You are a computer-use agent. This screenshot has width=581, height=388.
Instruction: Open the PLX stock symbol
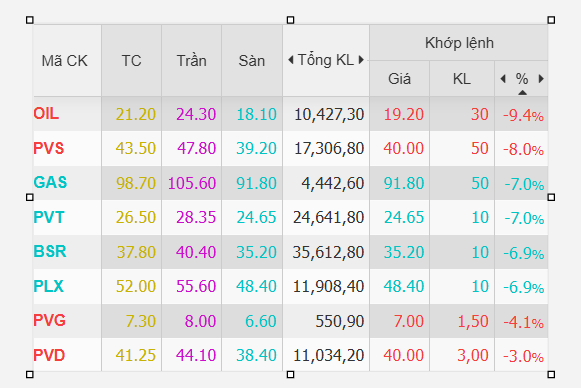click(49, 286)
